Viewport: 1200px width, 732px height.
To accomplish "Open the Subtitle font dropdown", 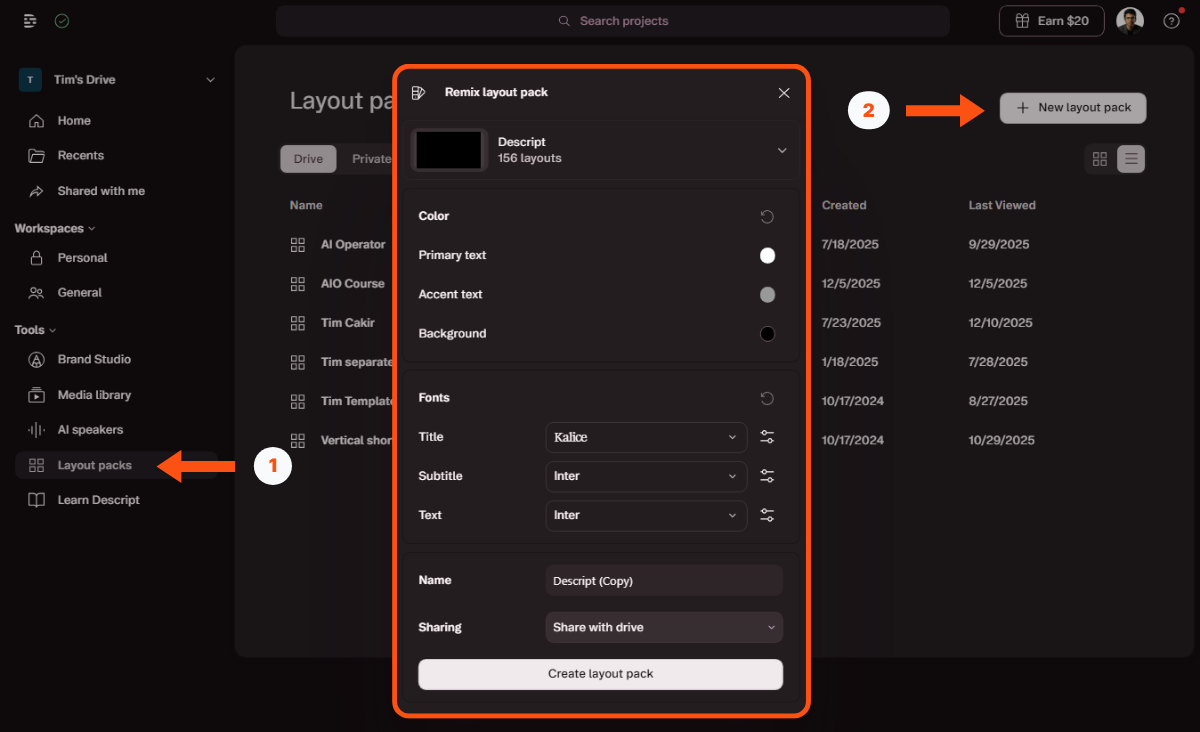I will coord(646,476).
